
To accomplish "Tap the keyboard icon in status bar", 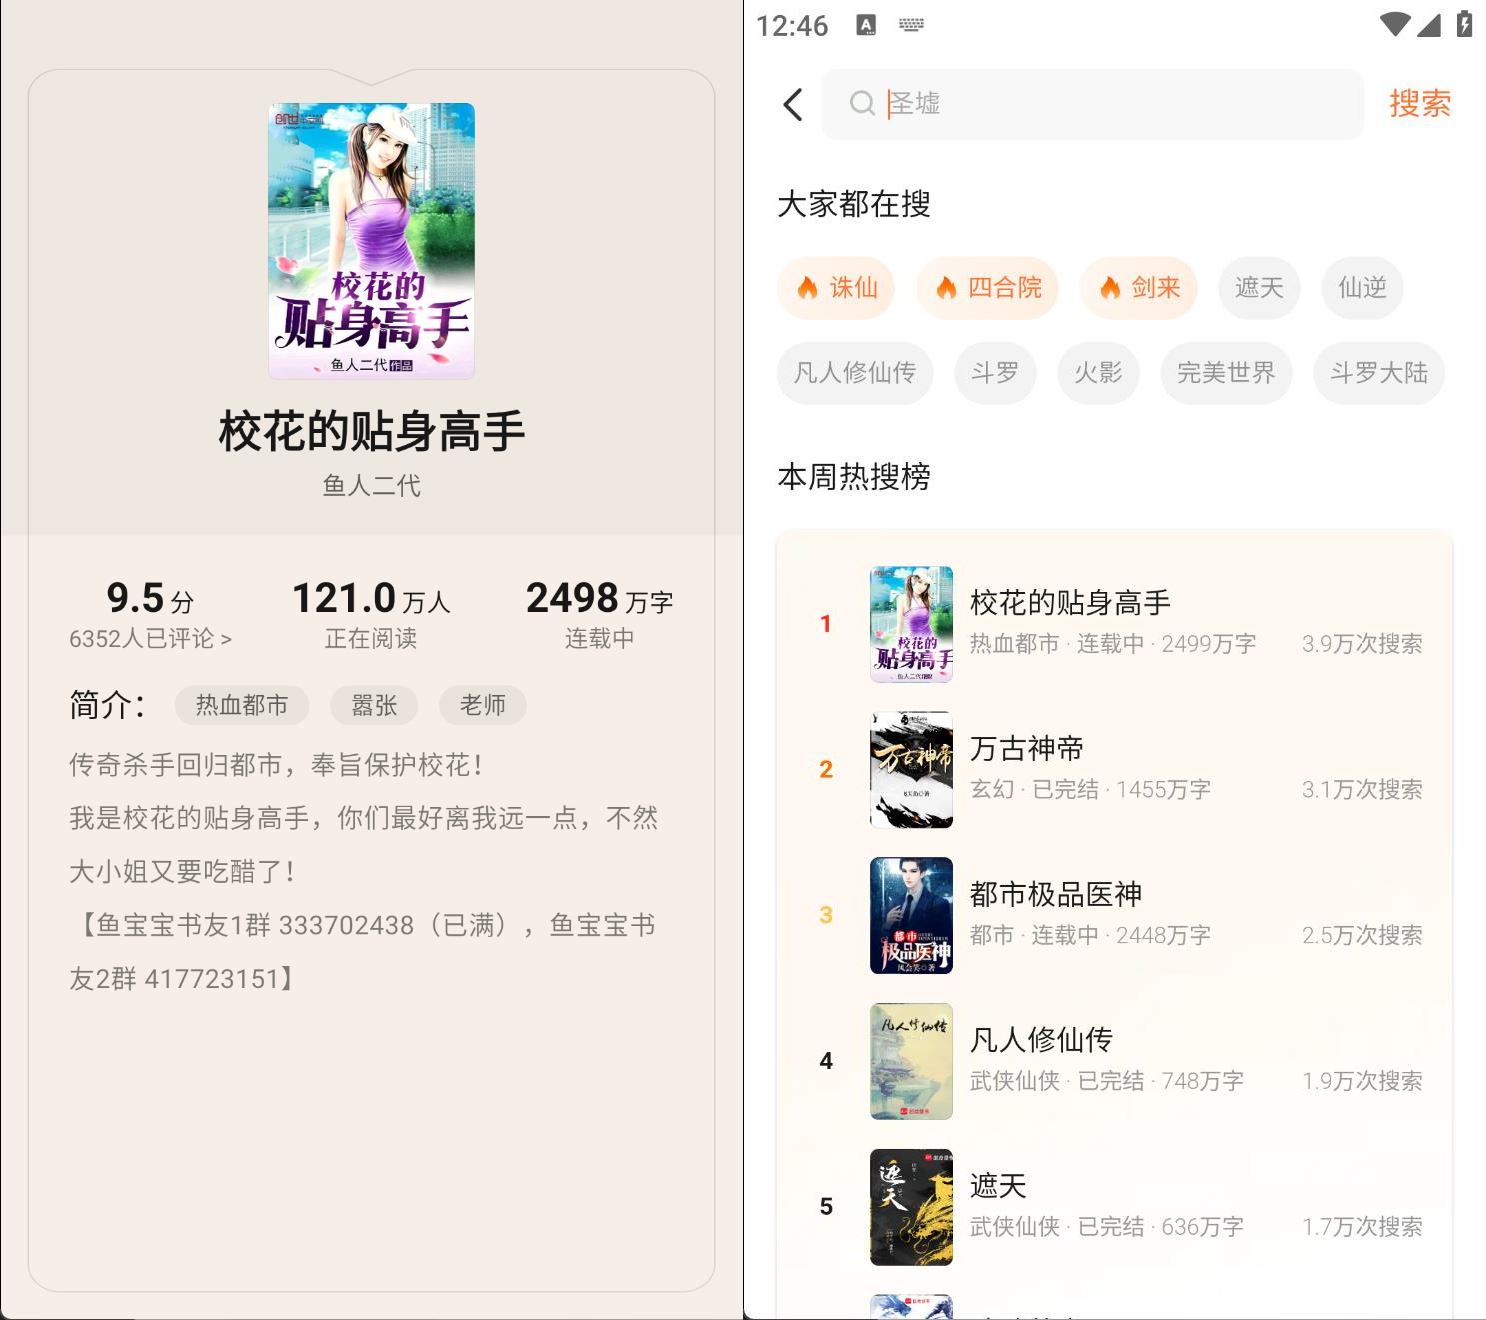I will (910, 25).
